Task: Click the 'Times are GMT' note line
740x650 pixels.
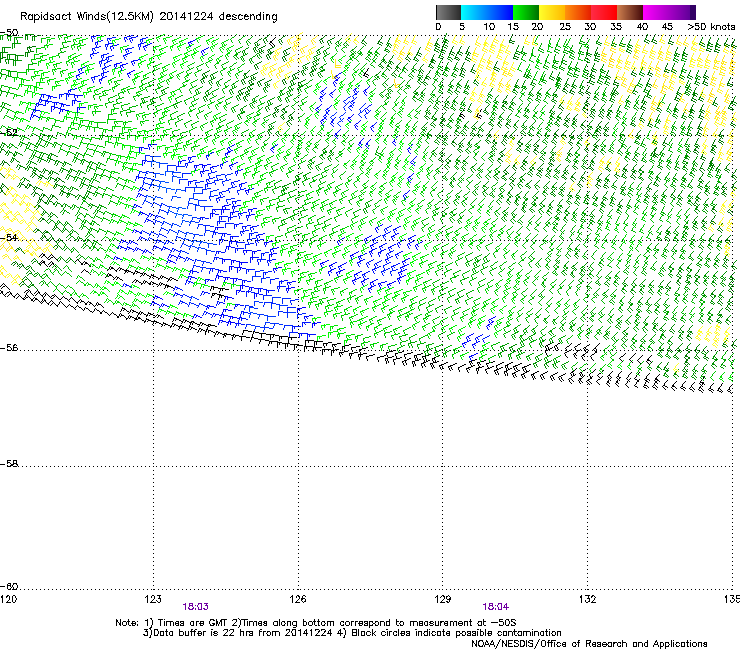Action: pyautogui.click(x=316, y=623)
